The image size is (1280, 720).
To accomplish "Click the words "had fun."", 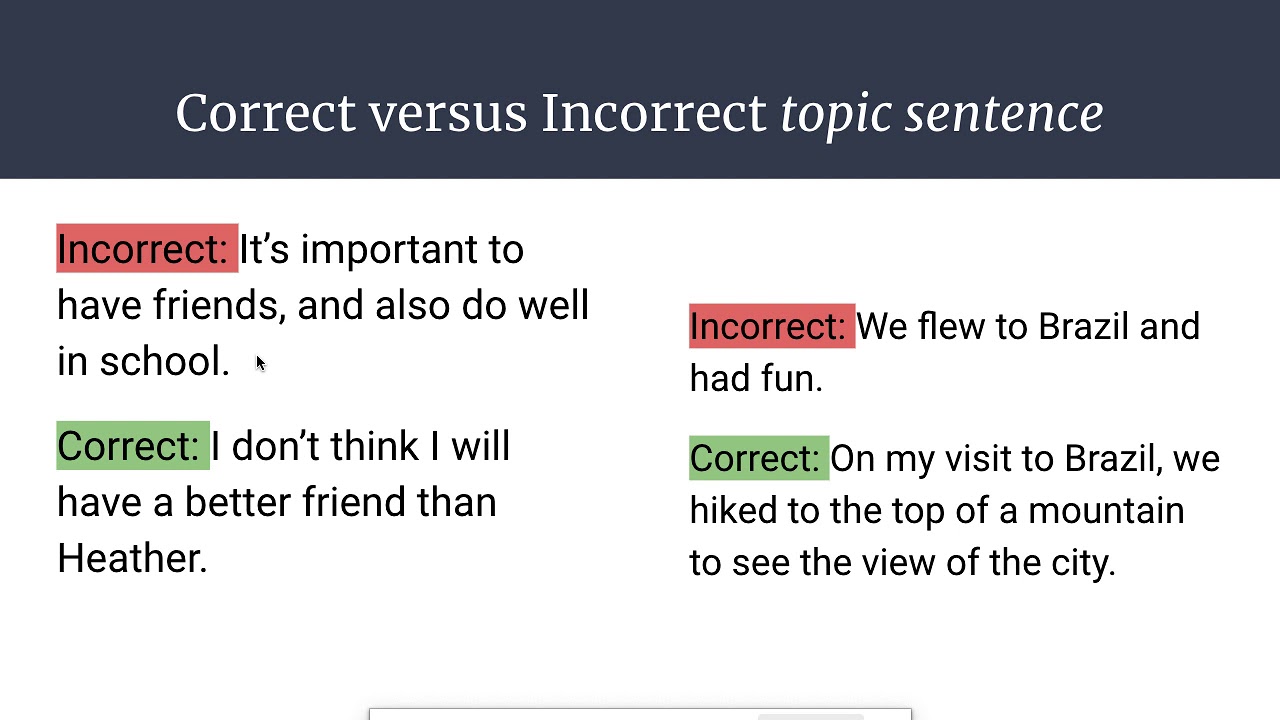I will 755,379.
